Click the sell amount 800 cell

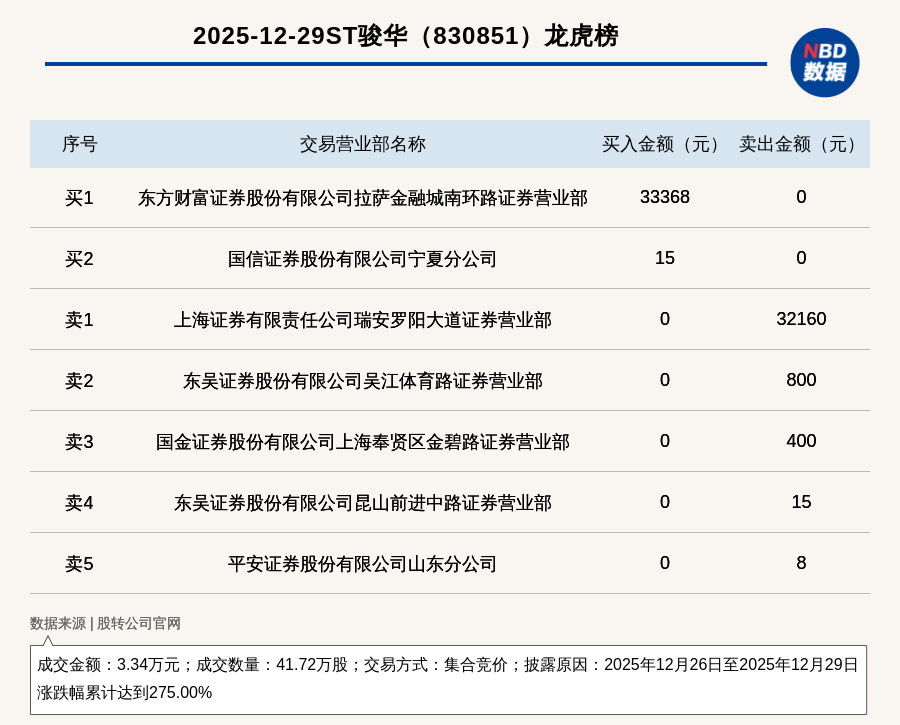click(x=801, y=380)
